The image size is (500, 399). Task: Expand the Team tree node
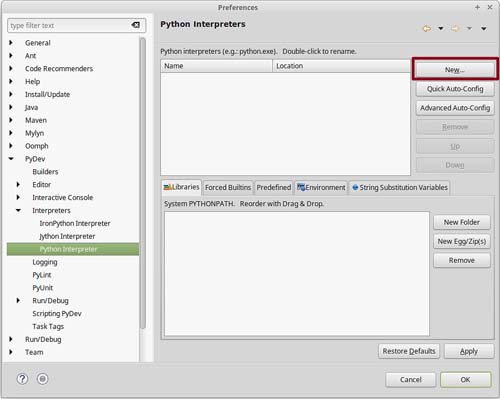(11, 352)
